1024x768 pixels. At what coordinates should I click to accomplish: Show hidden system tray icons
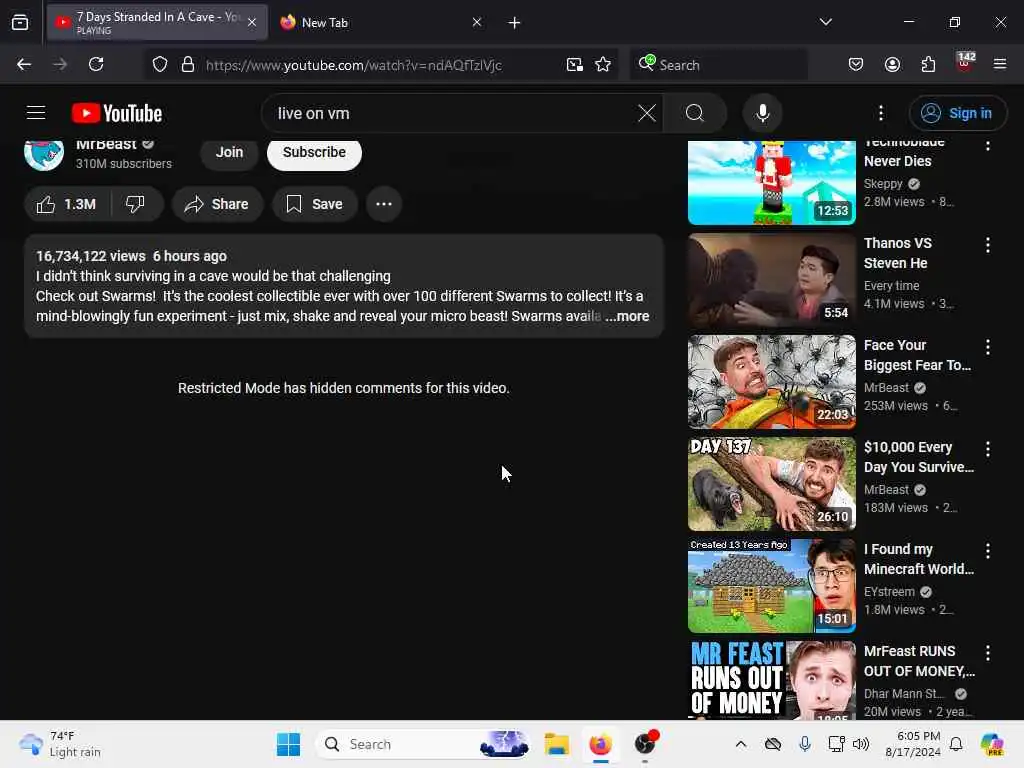pos(741,744)
